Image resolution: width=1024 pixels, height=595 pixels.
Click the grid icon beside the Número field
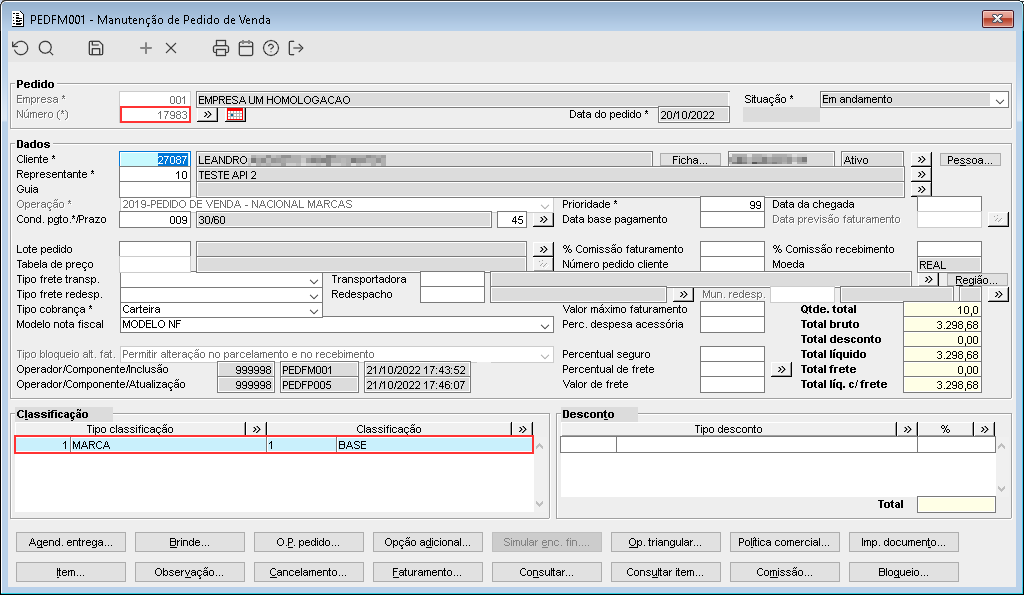pyautogui.click(x=235, y=115)
